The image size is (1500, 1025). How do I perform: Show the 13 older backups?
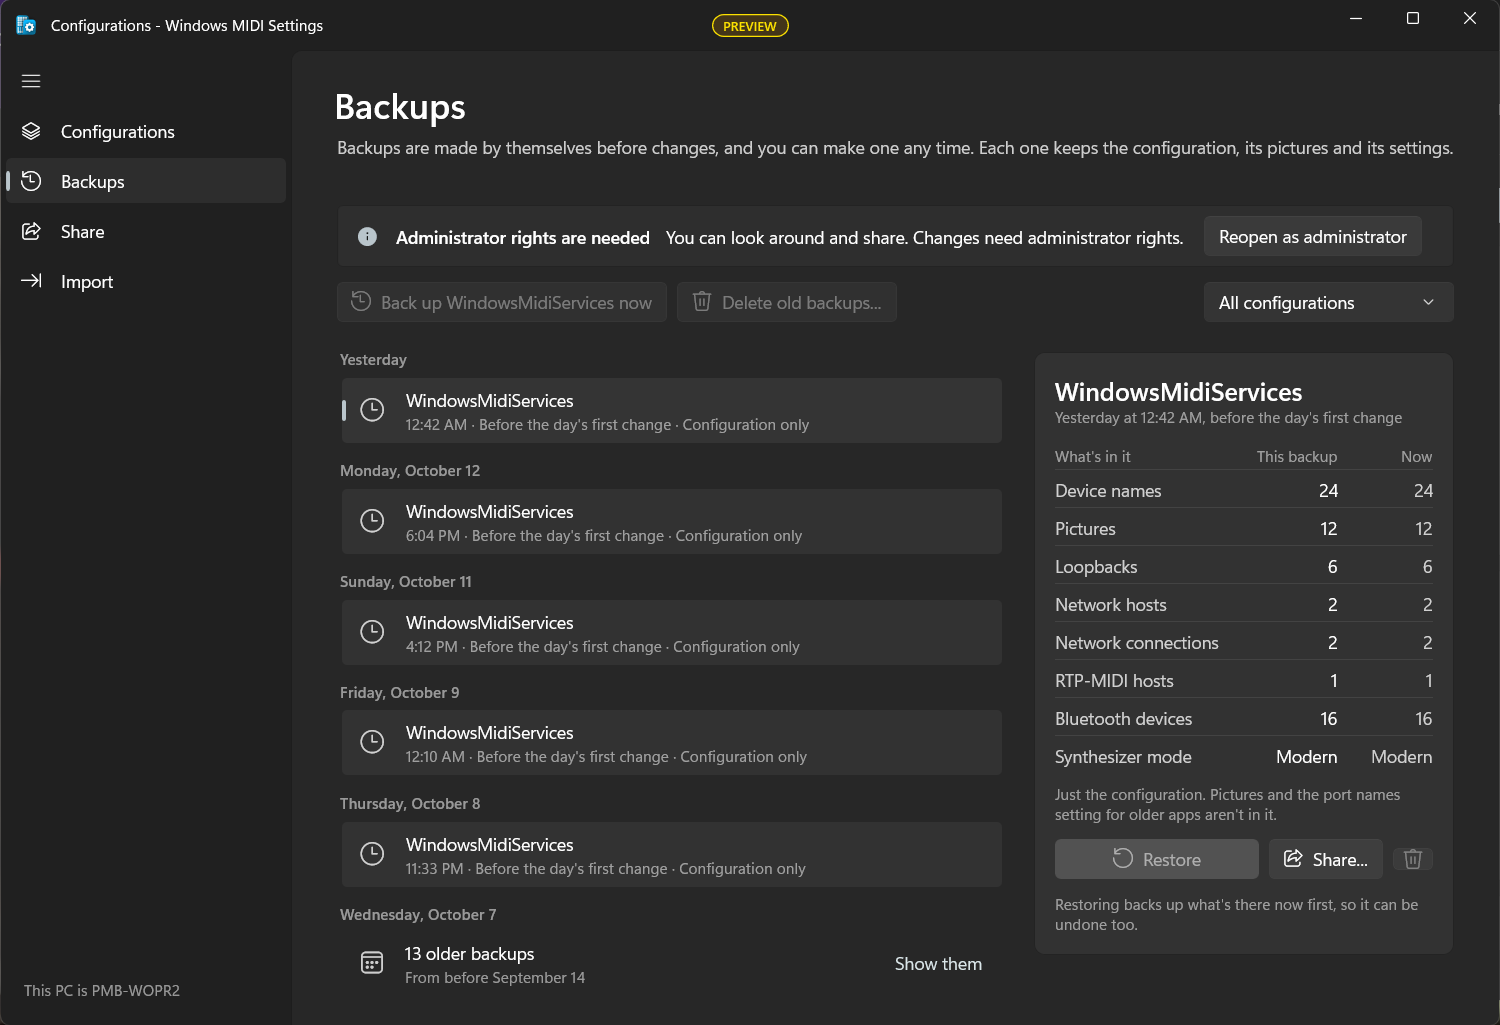(938, 964)
